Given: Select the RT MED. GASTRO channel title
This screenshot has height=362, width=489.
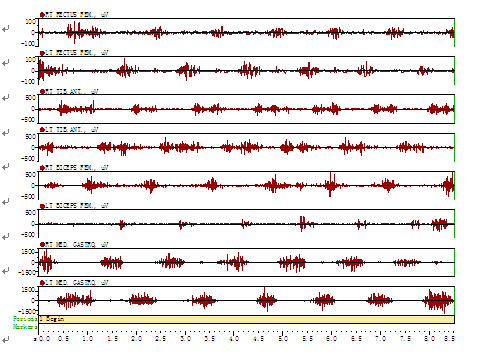Looking at the screenshot, I should (x=77, y=245).
